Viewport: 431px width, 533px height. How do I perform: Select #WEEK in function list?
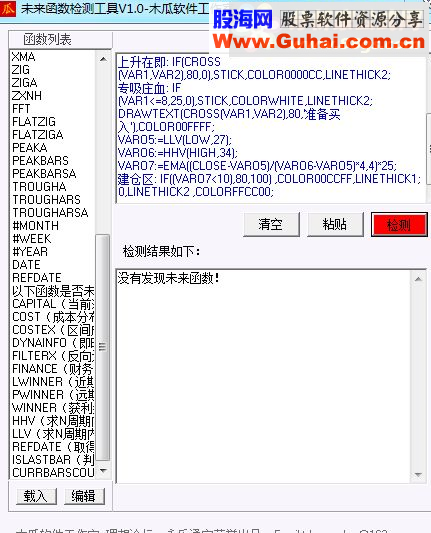click(32, 239)
